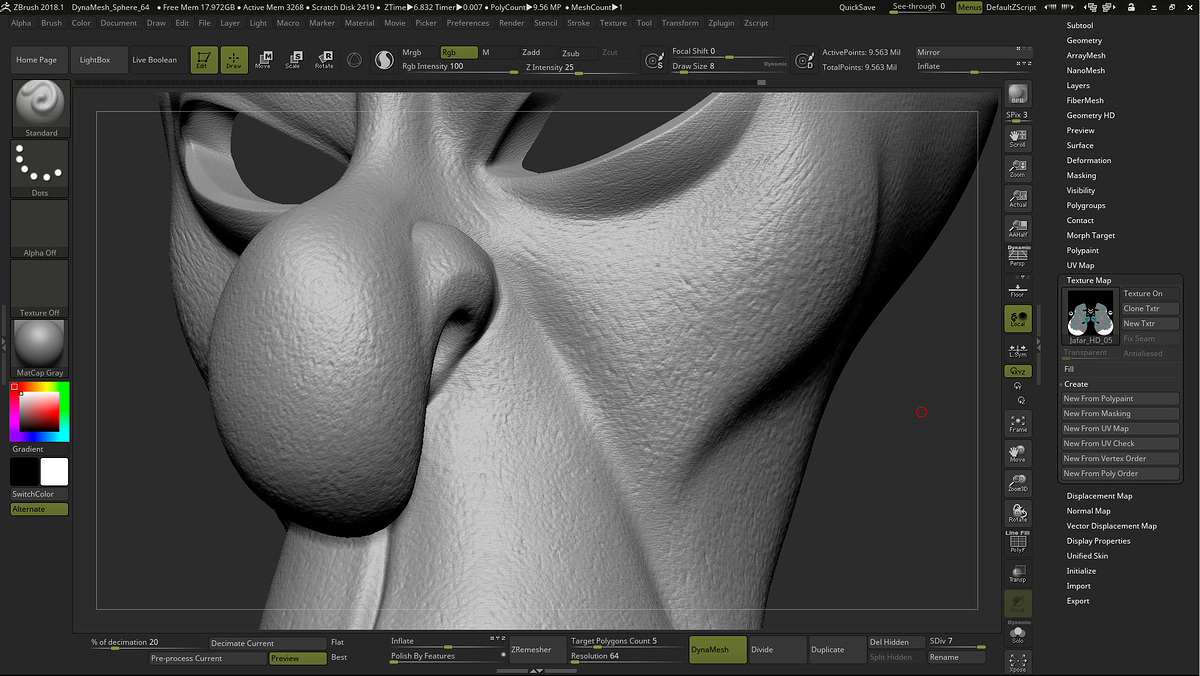Click the D icon beside ActivePoints

804,61
